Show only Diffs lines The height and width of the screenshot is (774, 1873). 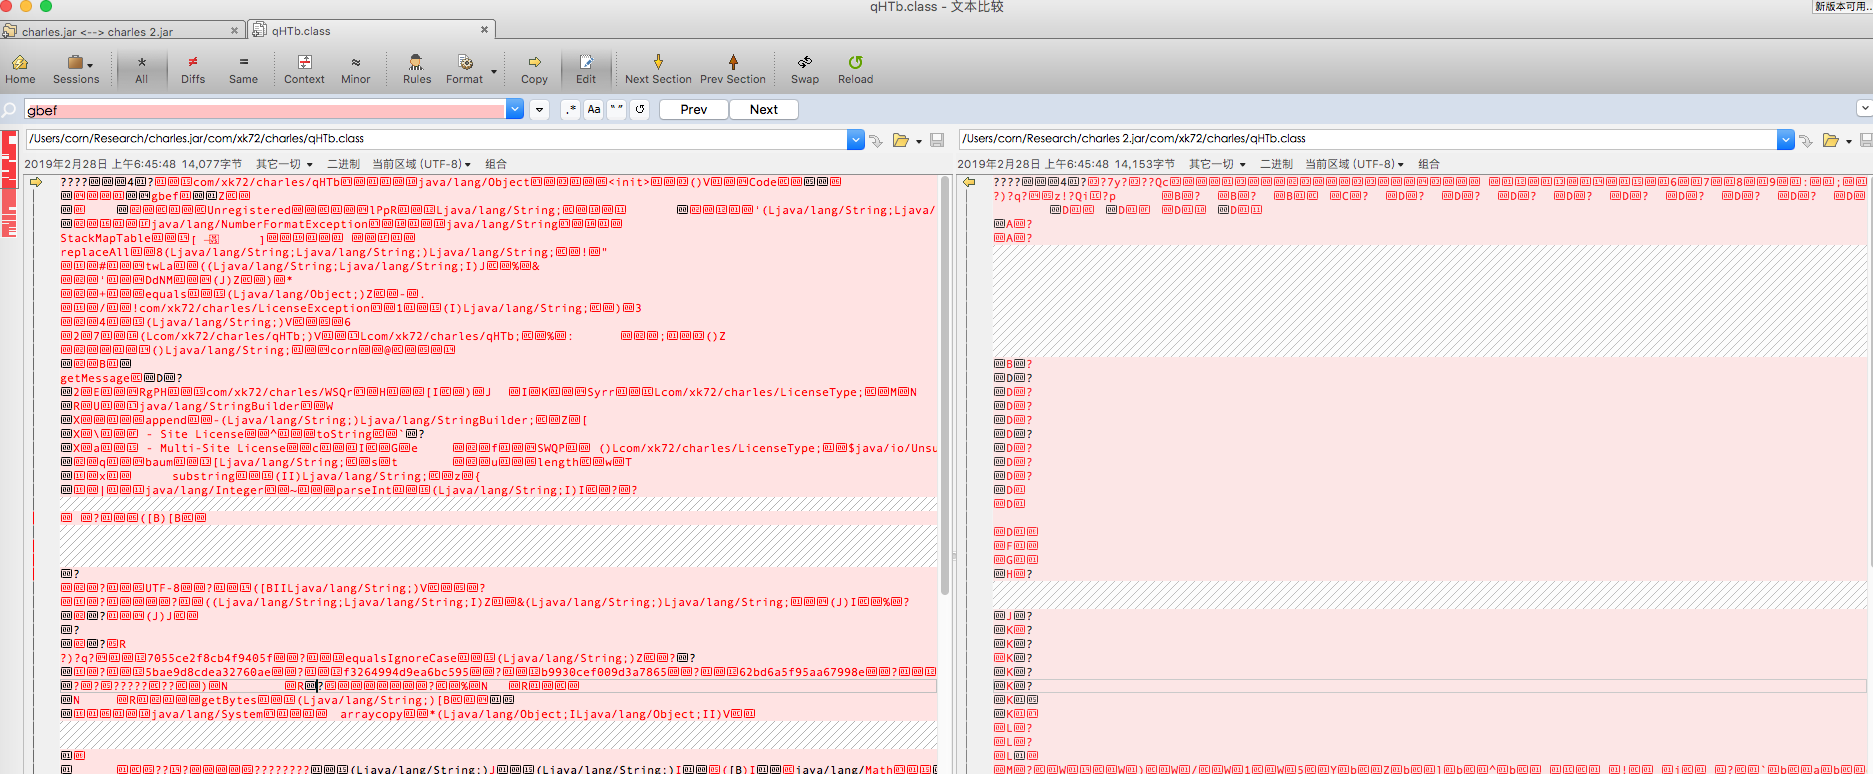(x=193, y=69)
